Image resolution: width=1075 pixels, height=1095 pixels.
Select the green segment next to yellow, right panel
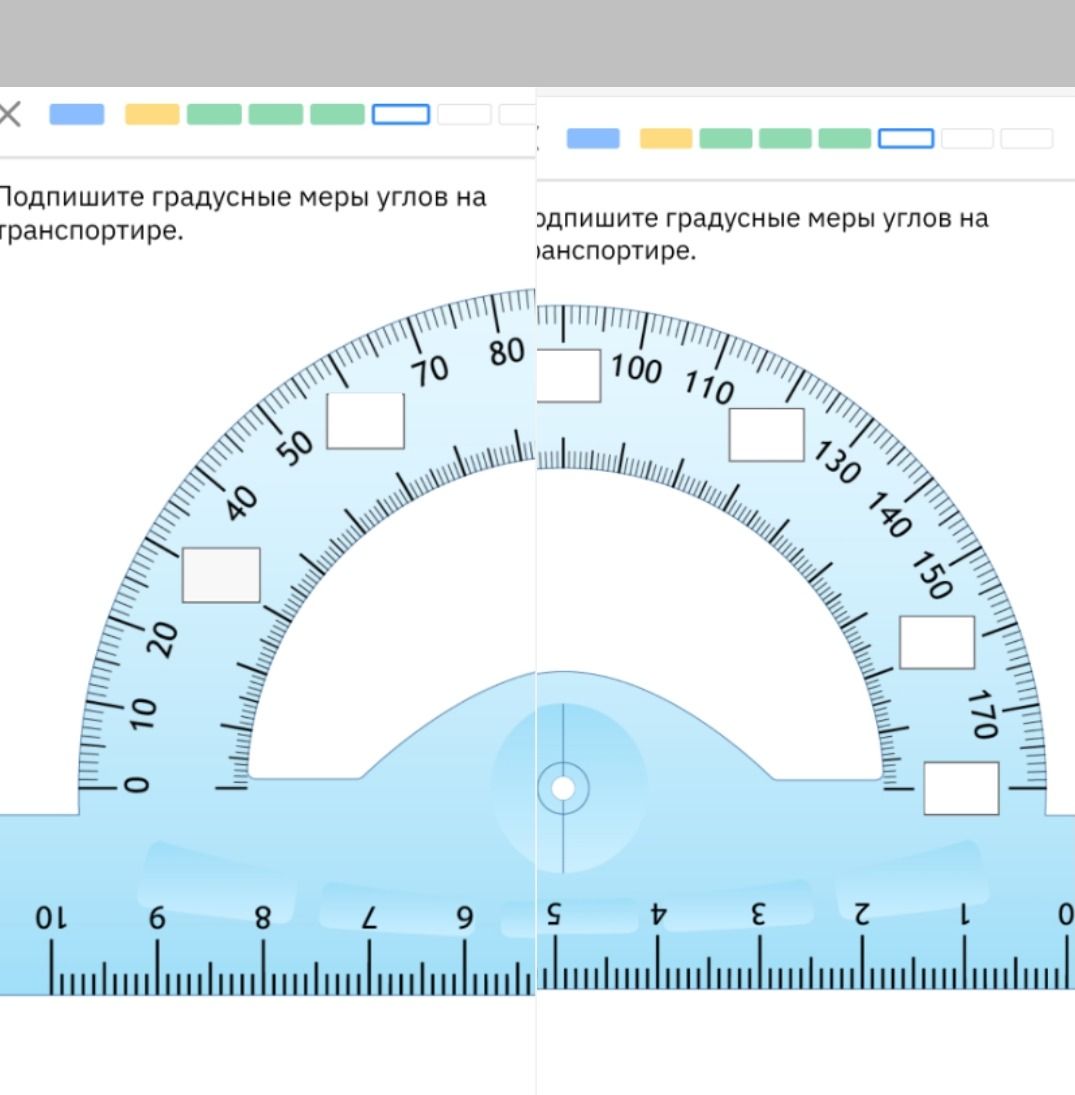click(726, 138)
